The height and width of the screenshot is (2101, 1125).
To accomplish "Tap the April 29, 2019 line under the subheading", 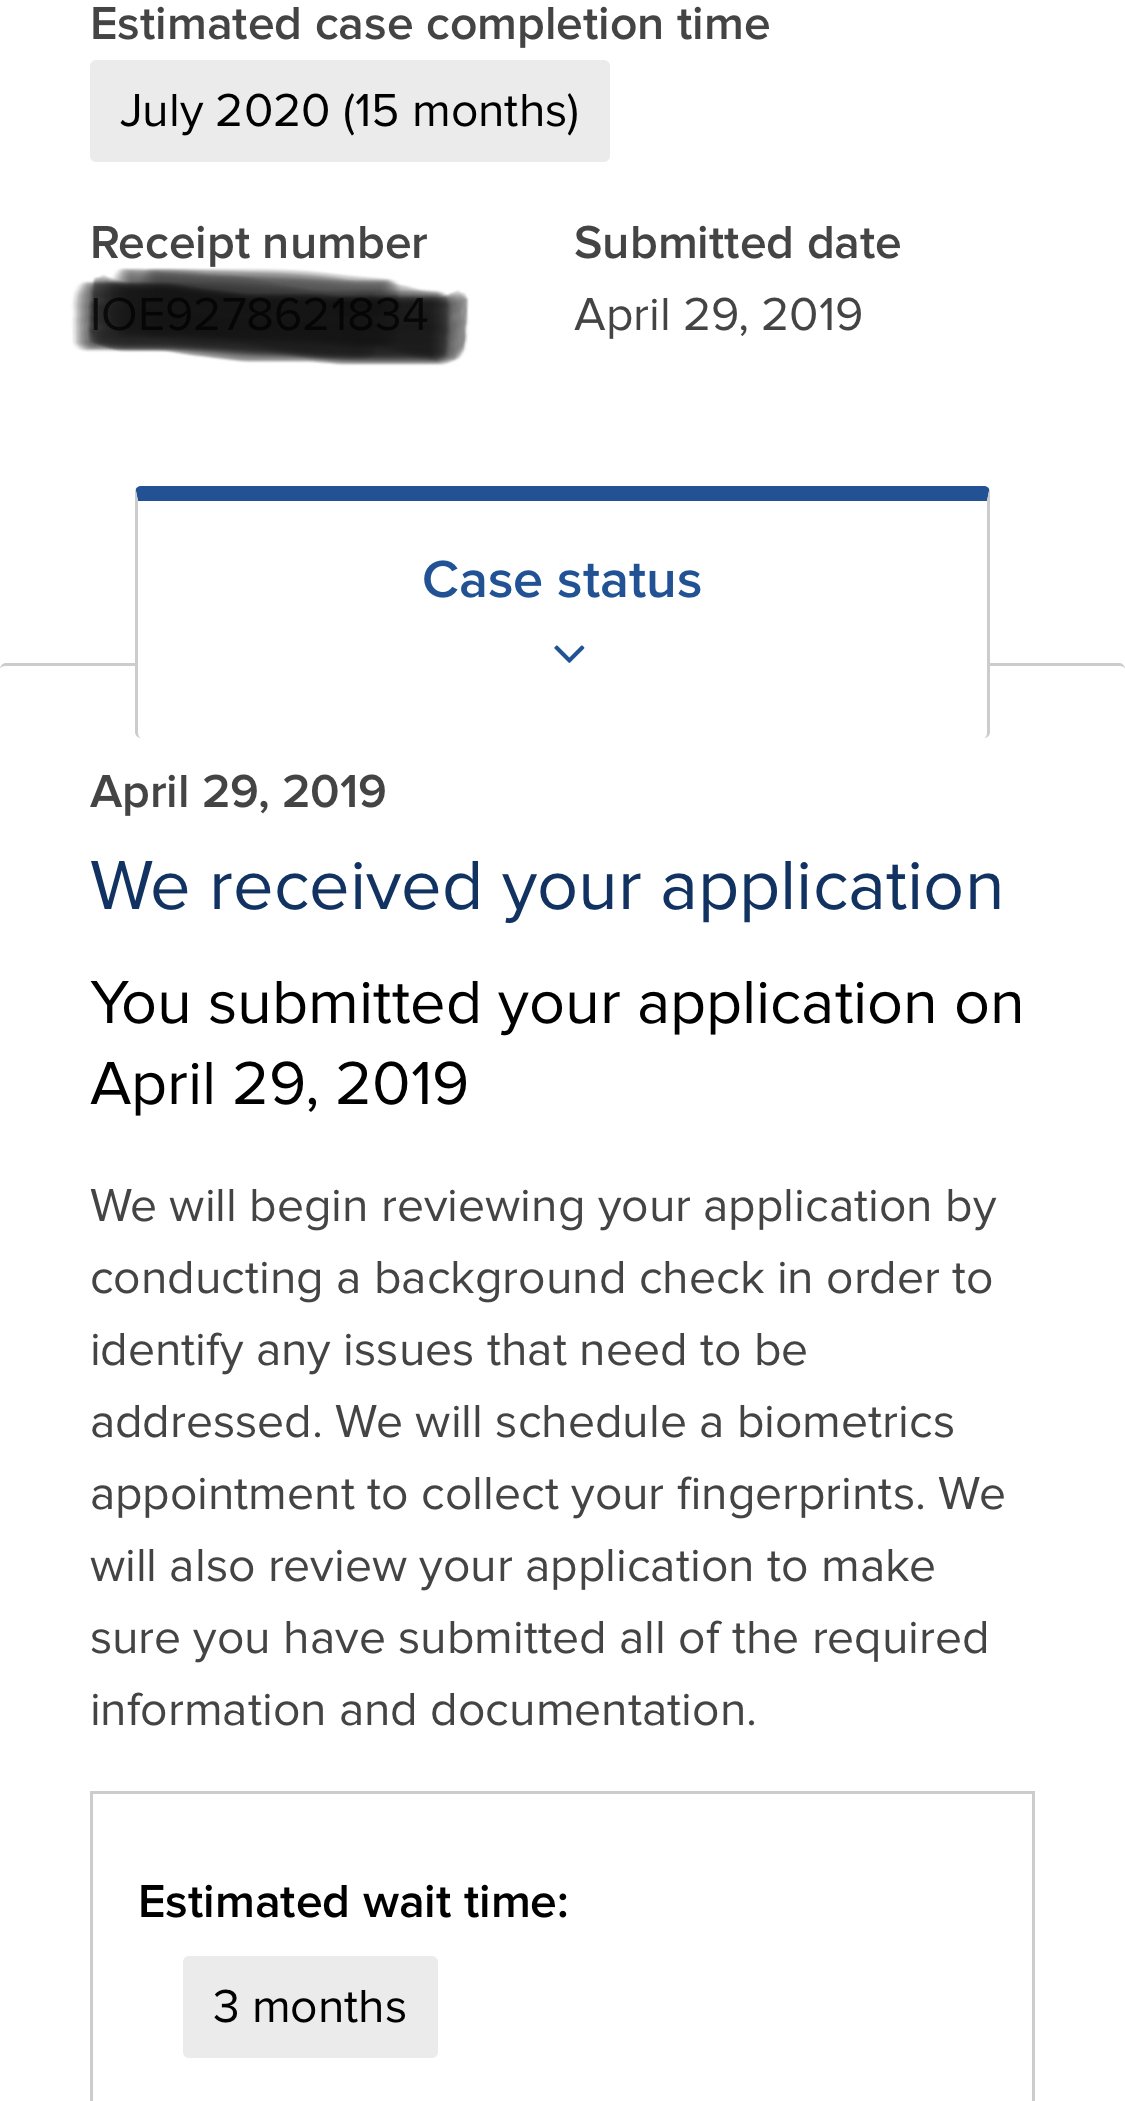I will (x=279, y=1084).
